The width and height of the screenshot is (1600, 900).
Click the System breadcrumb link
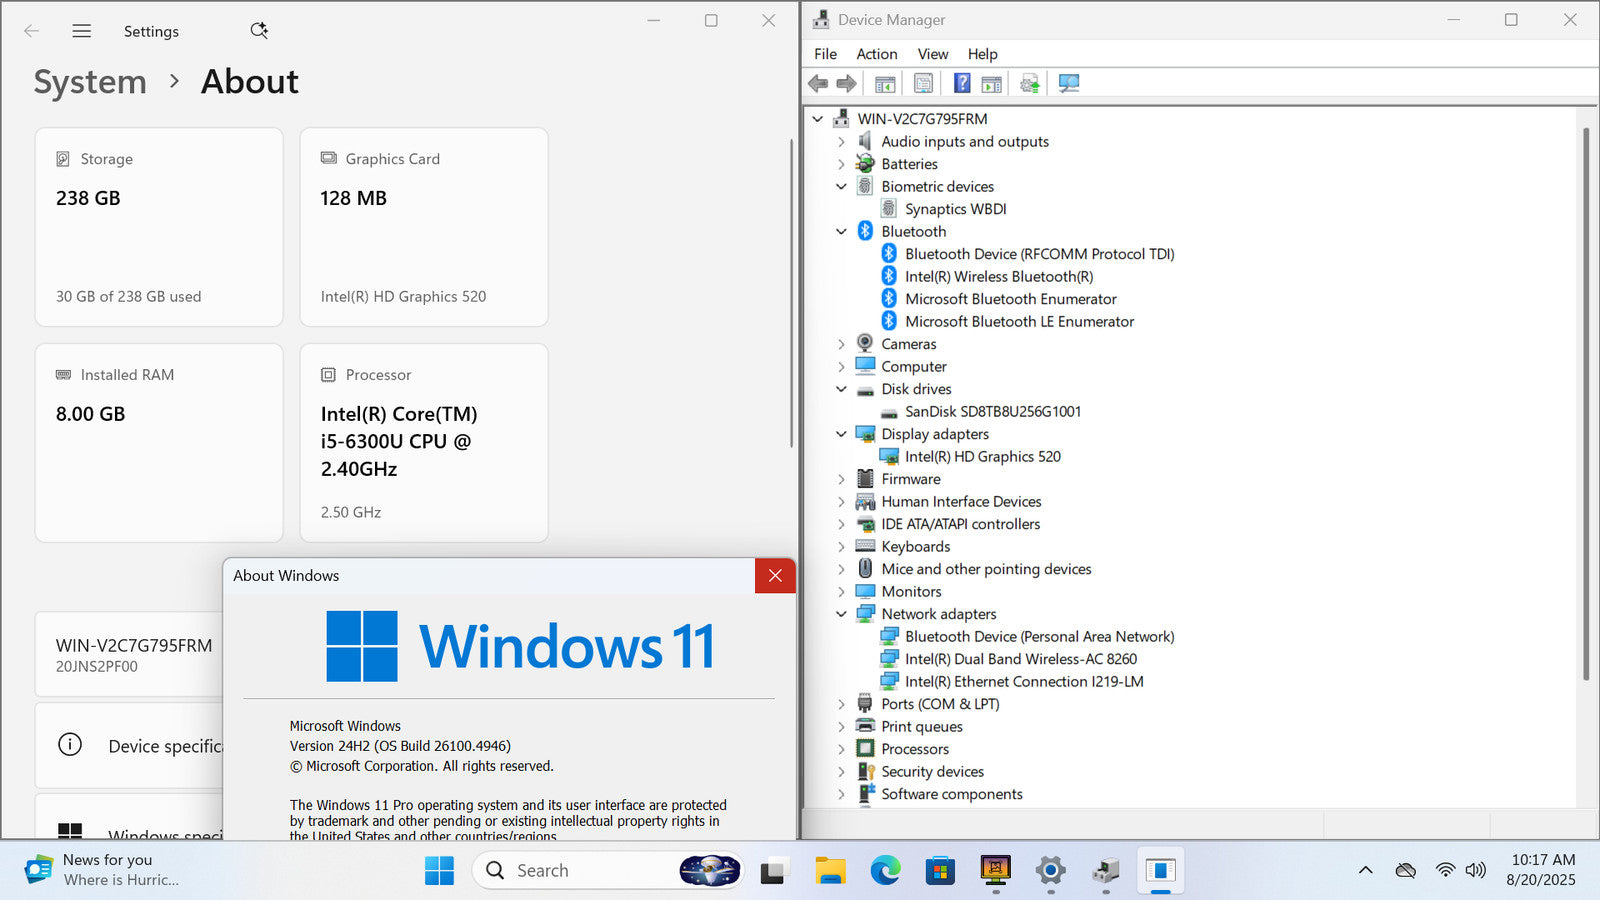click(x=90, y=82)
